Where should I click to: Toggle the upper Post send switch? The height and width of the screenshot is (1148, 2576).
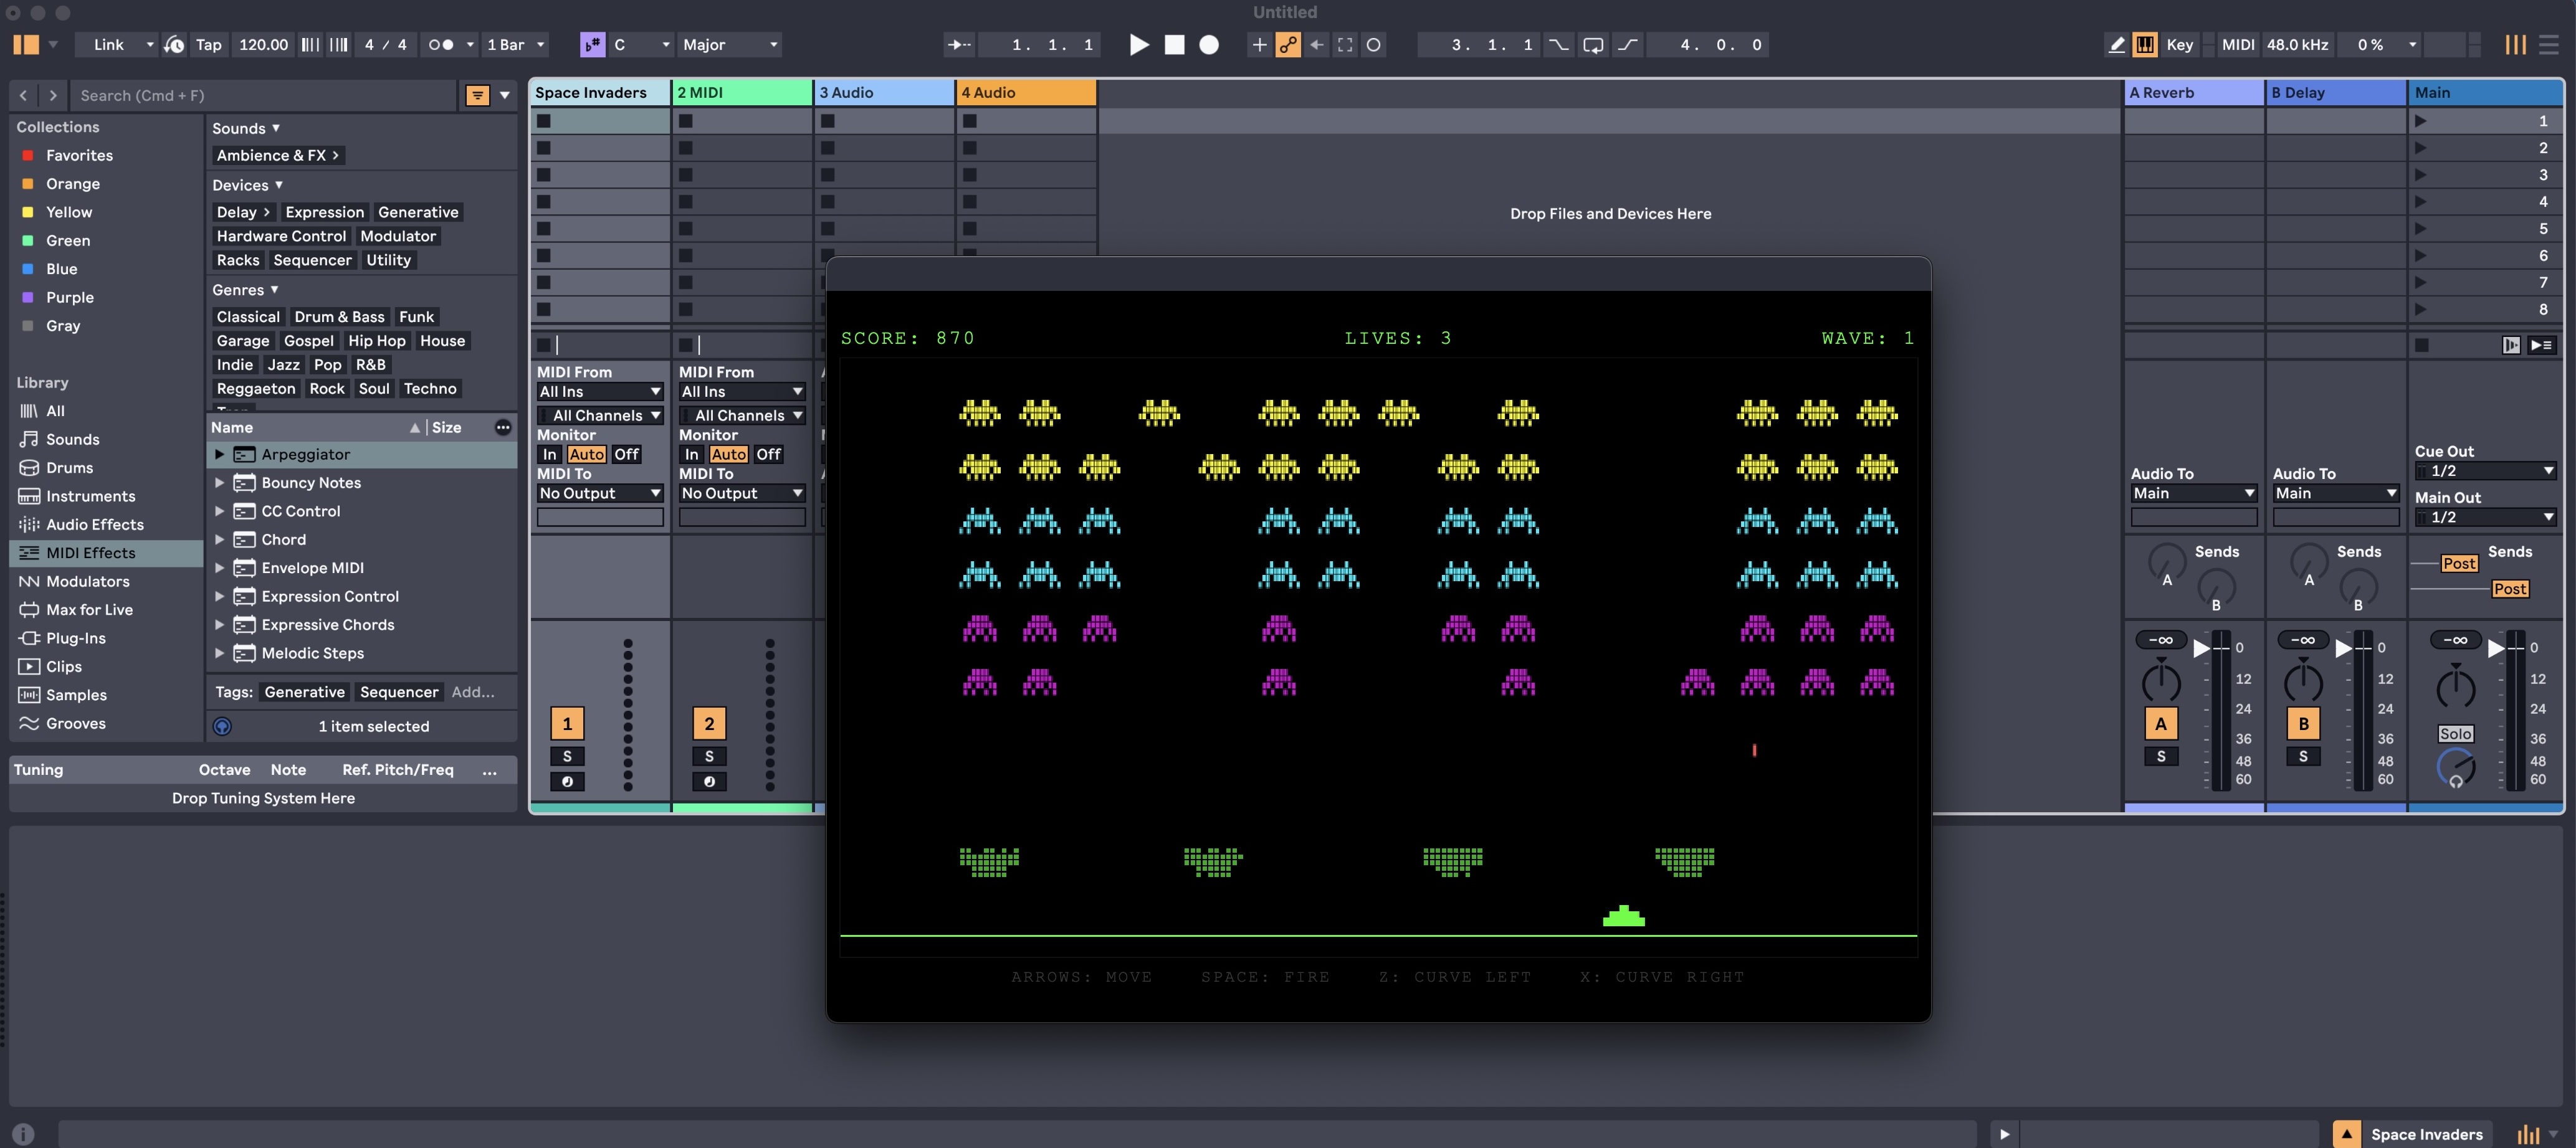(2459, 564)
